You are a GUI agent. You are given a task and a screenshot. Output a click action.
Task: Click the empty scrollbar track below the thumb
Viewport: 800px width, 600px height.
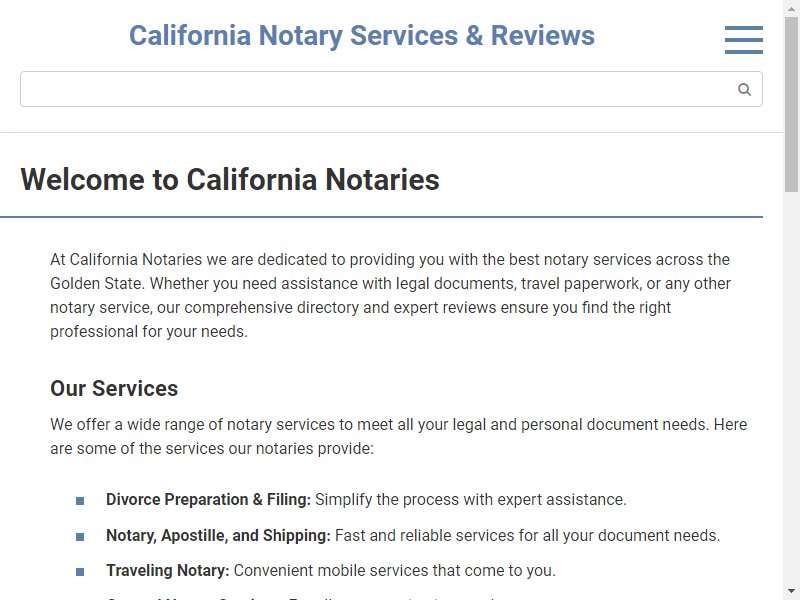(x=791, y=388)
